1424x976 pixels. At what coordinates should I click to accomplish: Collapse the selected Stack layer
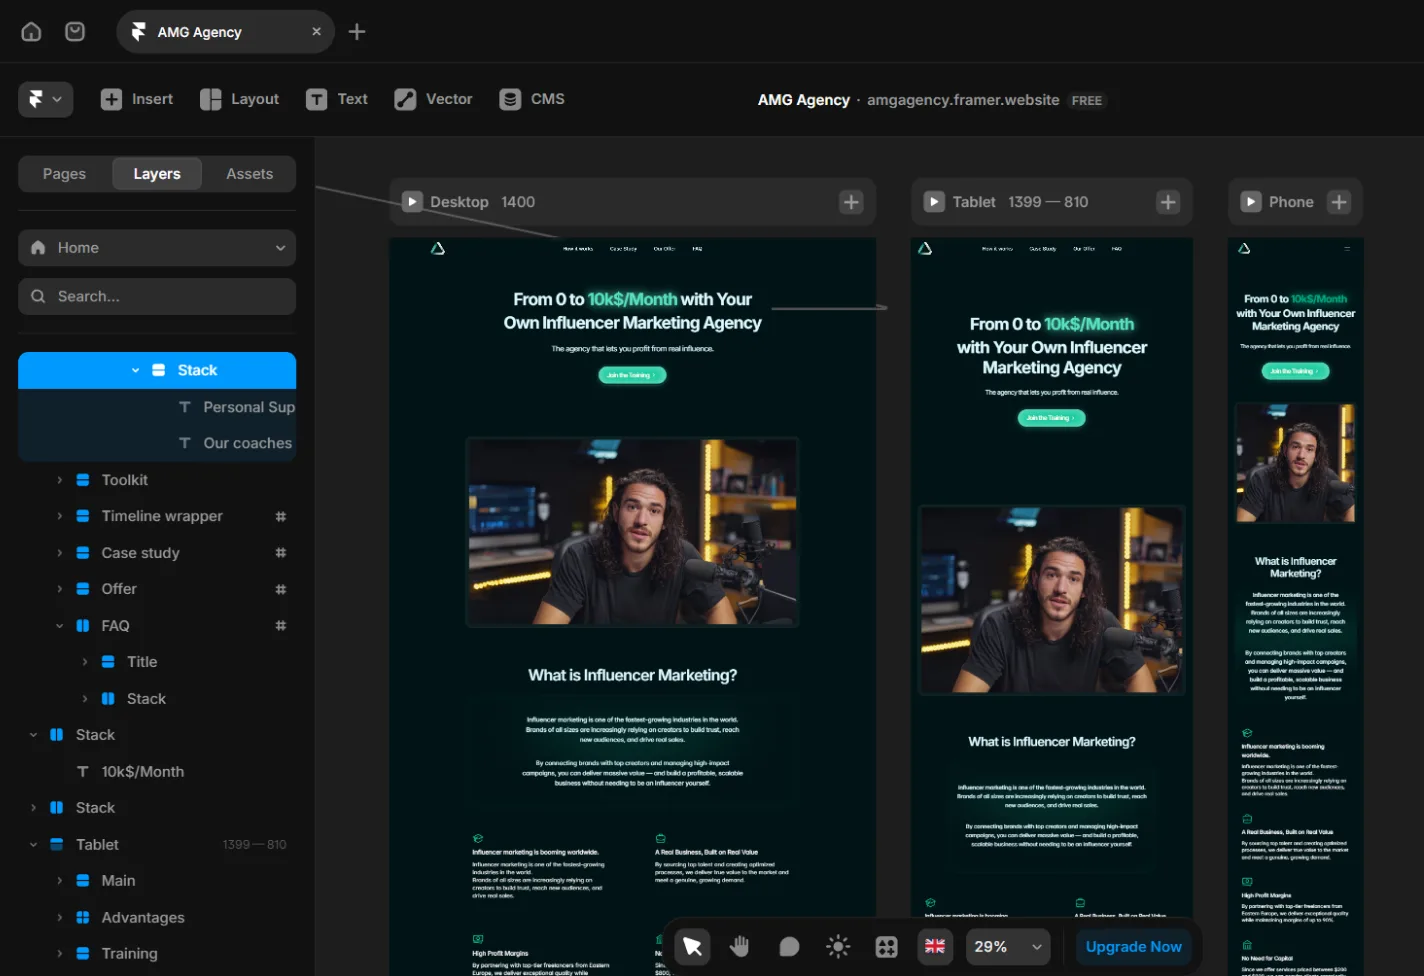click(x=135, y=370)
